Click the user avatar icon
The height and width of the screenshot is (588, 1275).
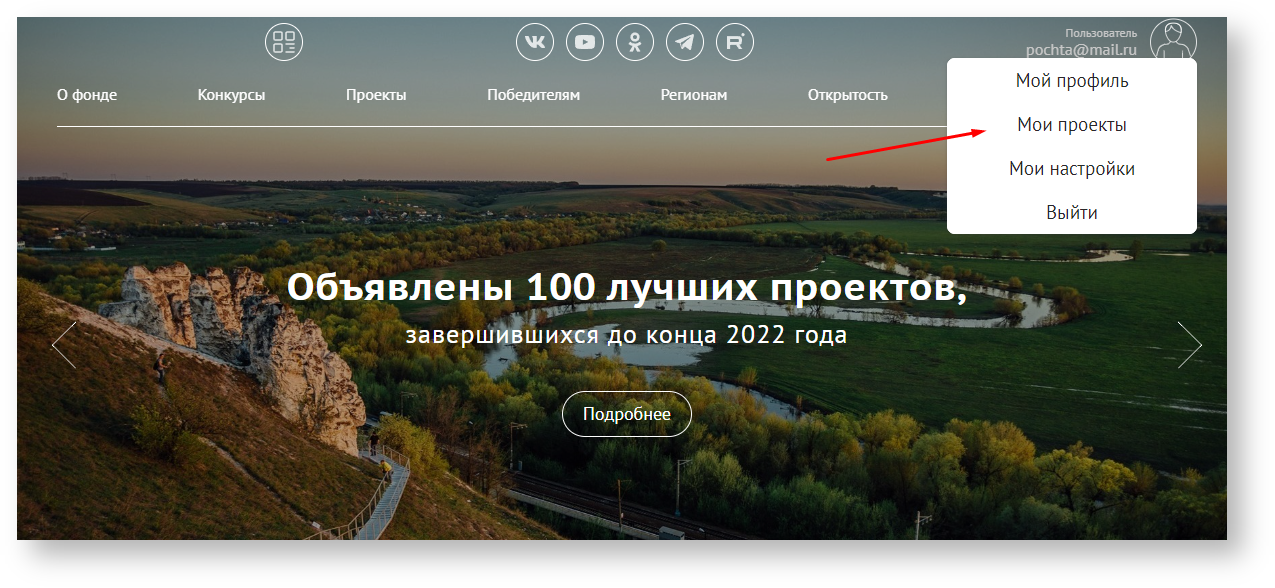click(x=1173, y=41)
